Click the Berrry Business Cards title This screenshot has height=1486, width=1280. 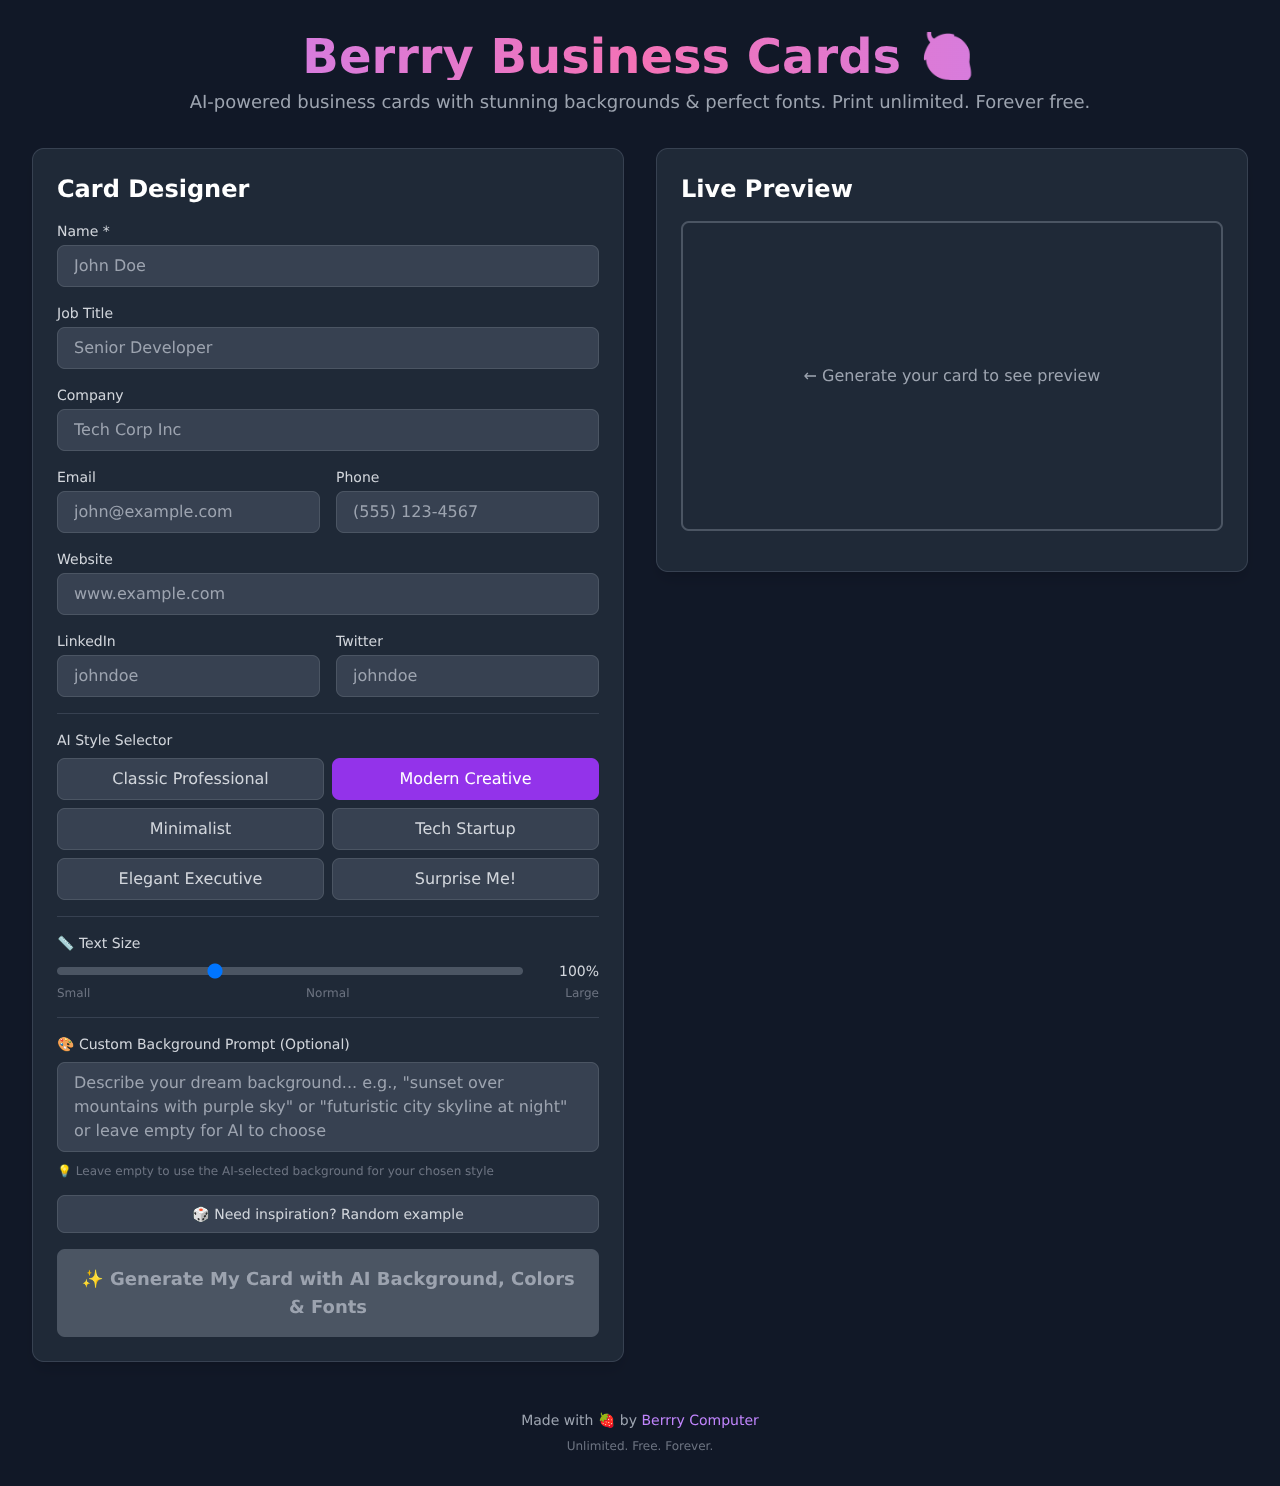[x=601, y=56]
